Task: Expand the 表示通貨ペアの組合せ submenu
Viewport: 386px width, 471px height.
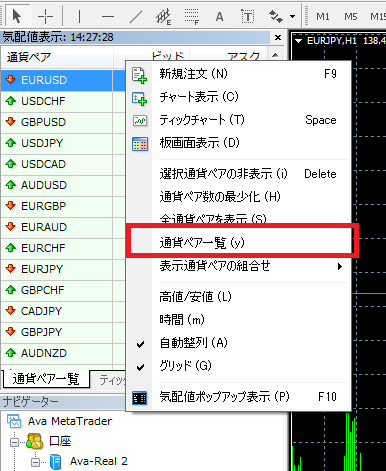Action: click(239, 266)
